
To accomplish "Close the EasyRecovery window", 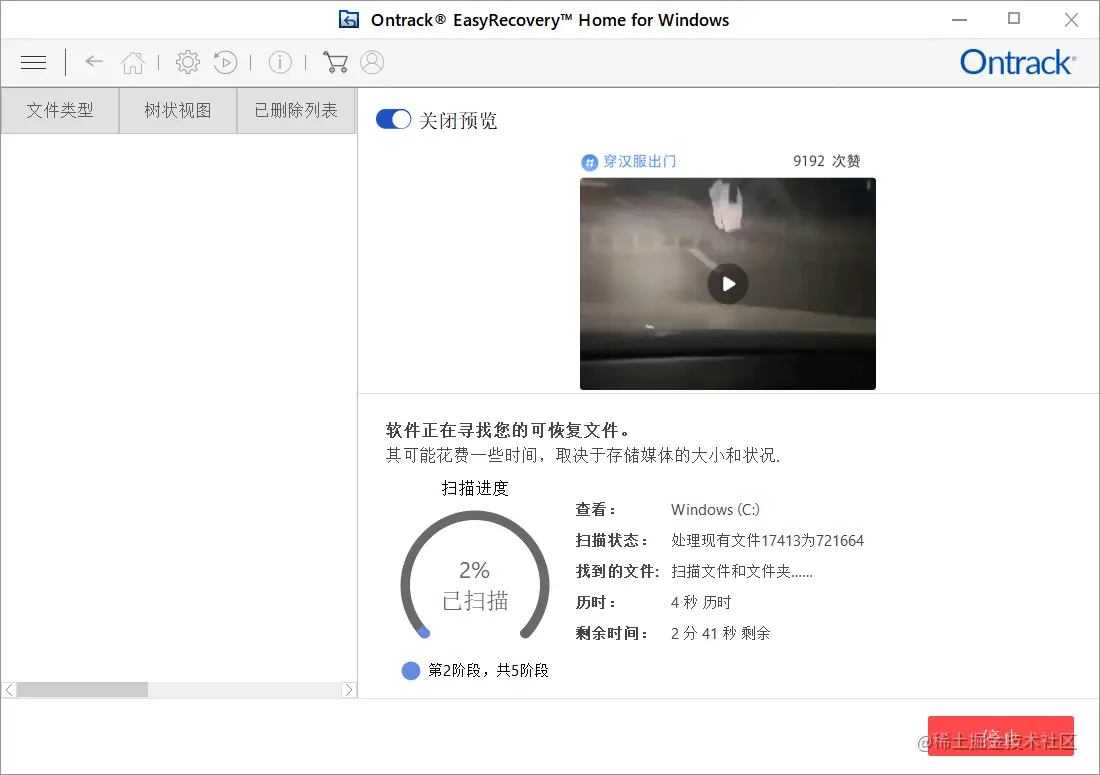I will [x=1071, y=20].
